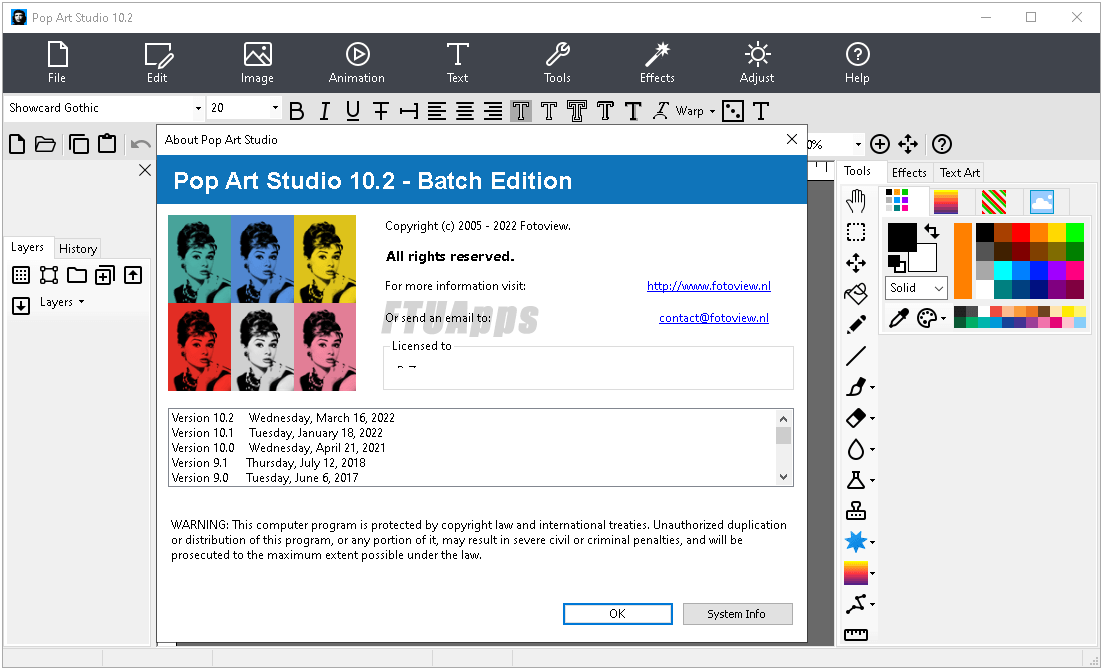Choose the Ruler measure tool

pos(855,634)
